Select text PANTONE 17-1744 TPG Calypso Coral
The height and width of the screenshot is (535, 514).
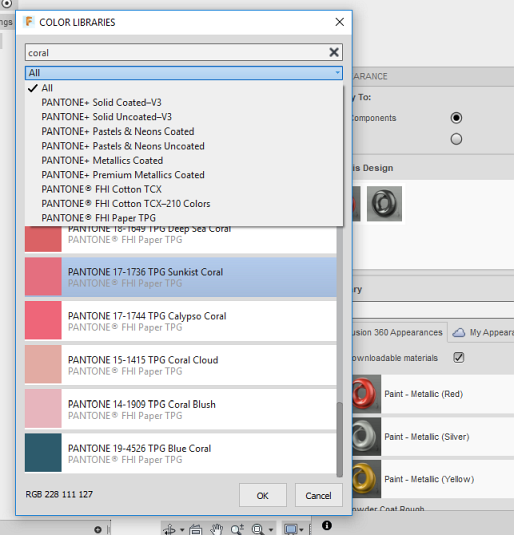(x=147, y=316)
